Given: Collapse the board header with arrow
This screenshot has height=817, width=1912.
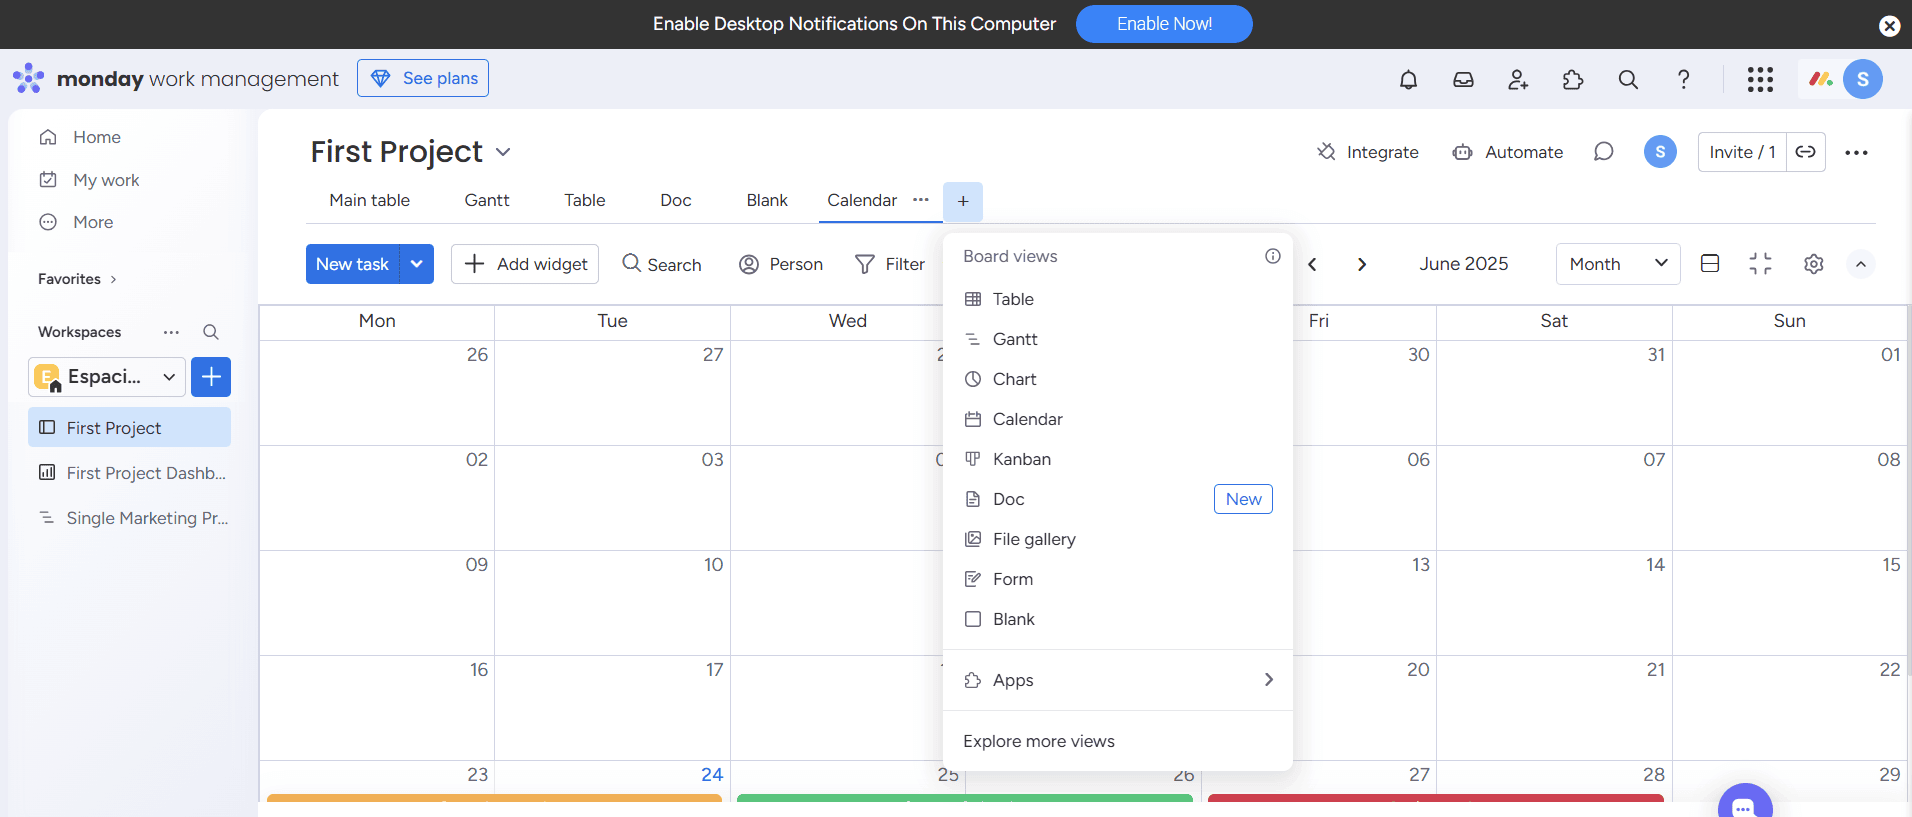Looking at the screenshot, I should (1860, 264).
